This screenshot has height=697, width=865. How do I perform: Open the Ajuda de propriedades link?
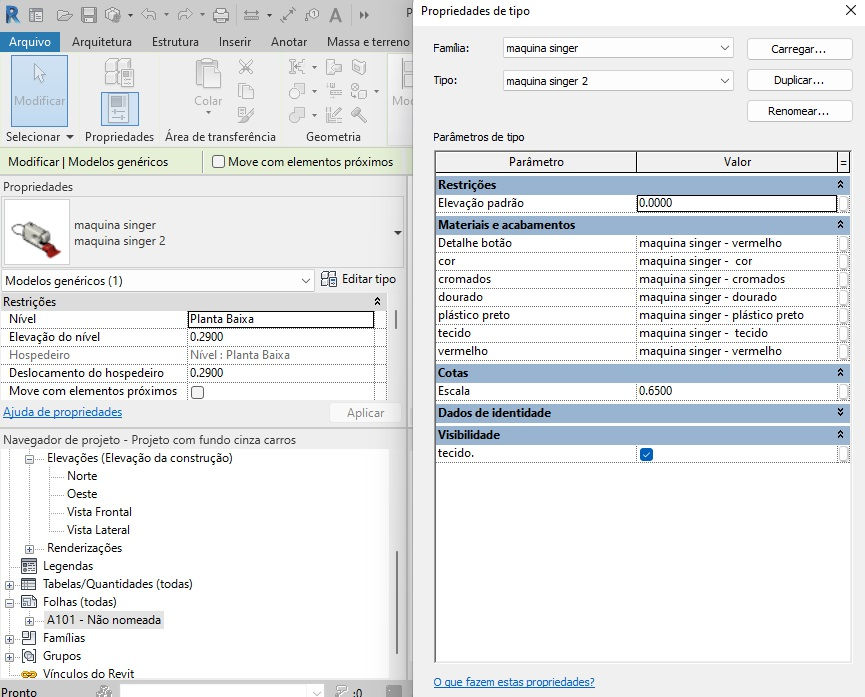click(x=63, y=412)
